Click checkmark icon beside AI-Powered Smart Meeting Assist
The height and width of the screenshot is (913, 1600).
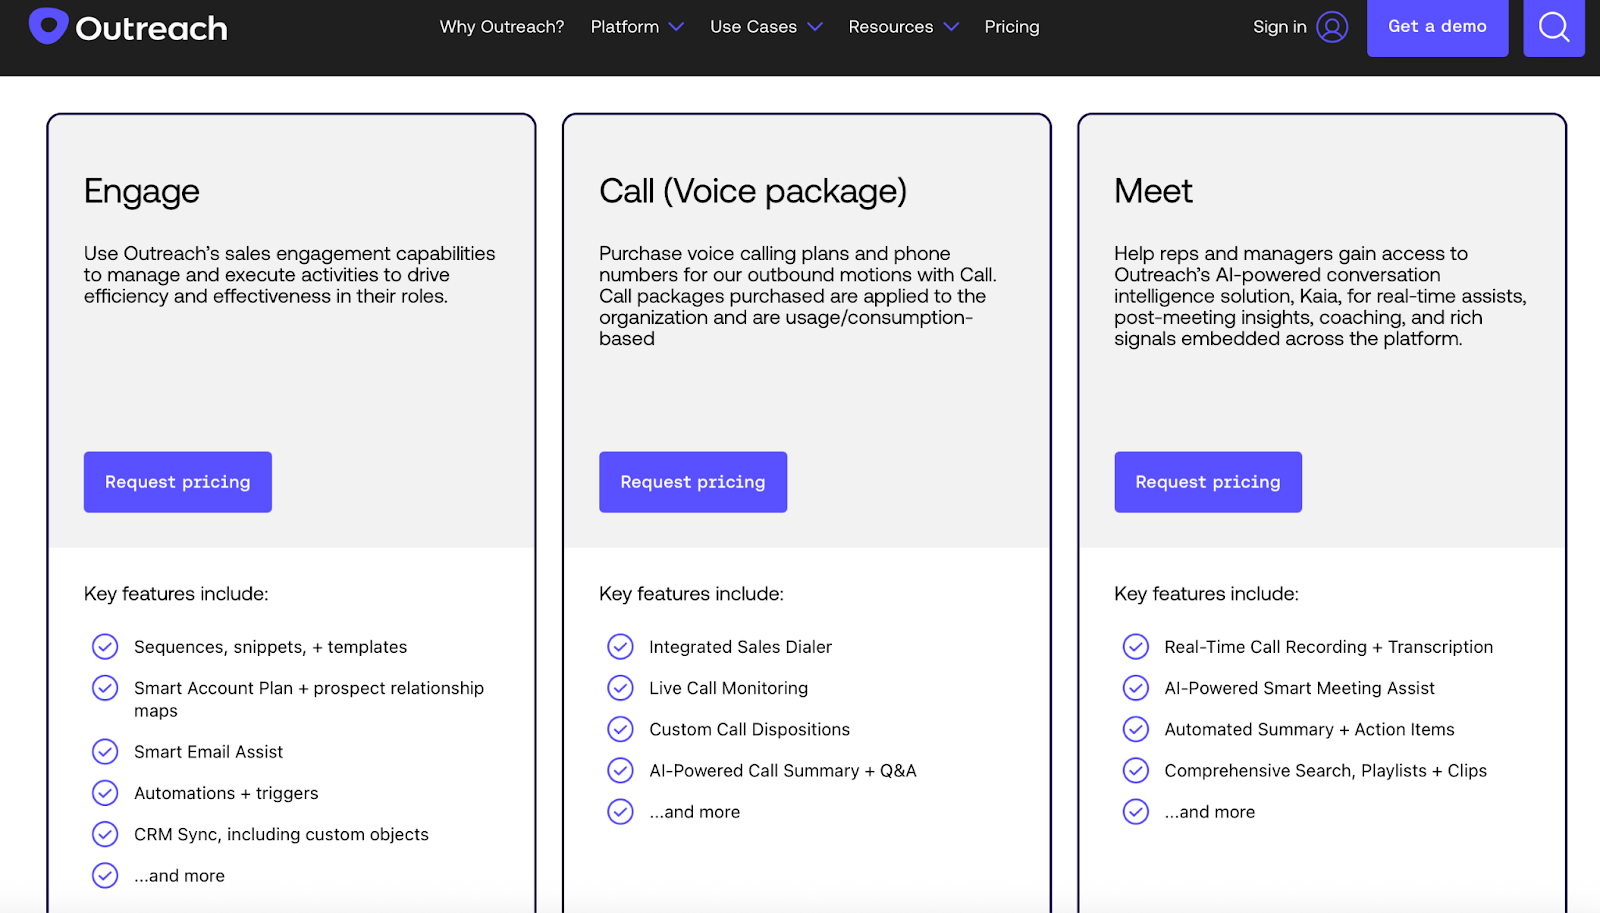pyautogui.click(x=1136, y=688)
